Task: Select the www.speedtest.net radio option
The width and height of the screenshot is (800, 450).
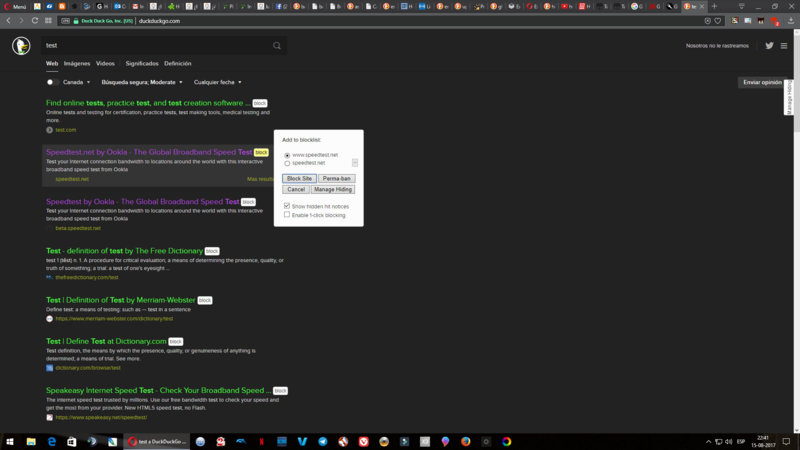Action: pyautogui.click(x=287, y=155)
